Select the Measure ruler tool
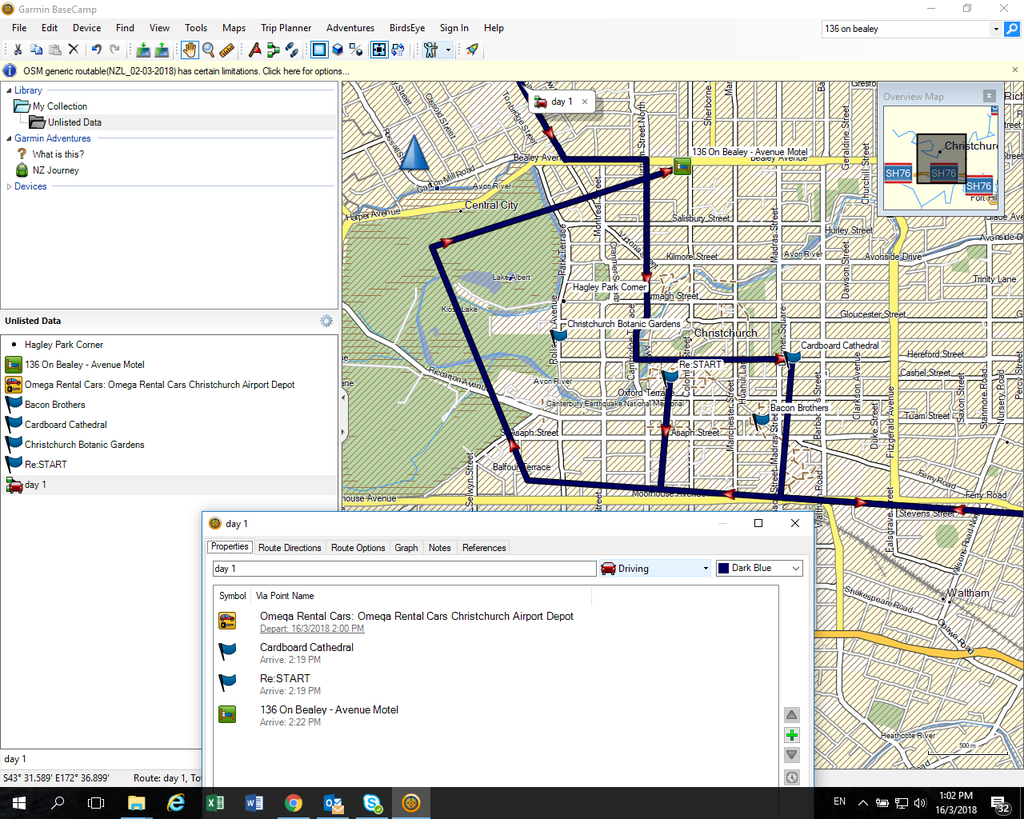1024x819 pixels. pos(227,50)
